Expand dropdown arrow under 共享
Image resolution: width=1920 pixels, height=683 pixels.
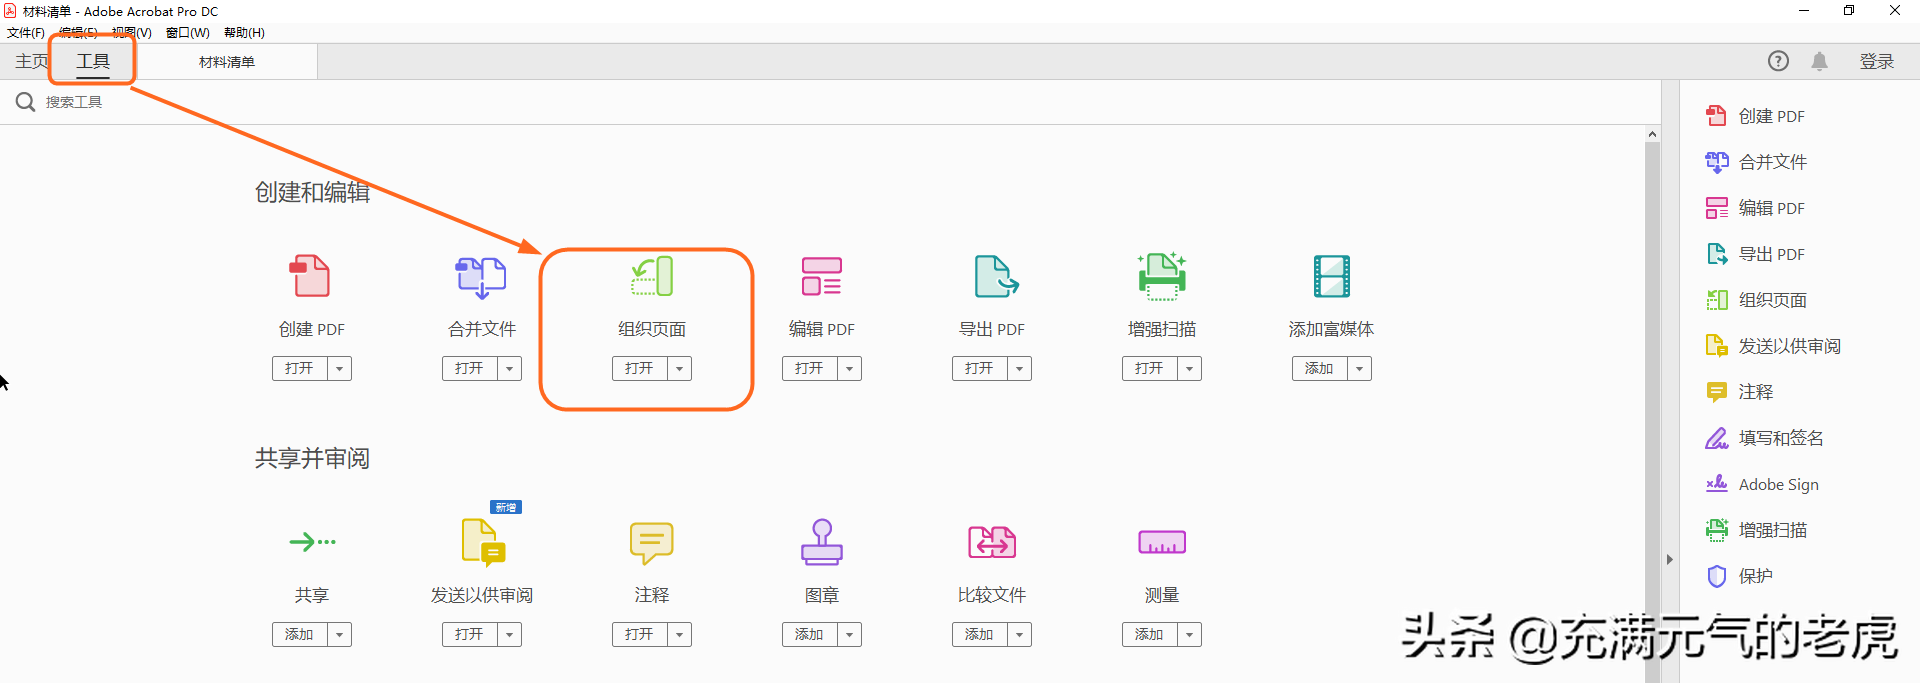pyautogui.click(x=340, y=635)
